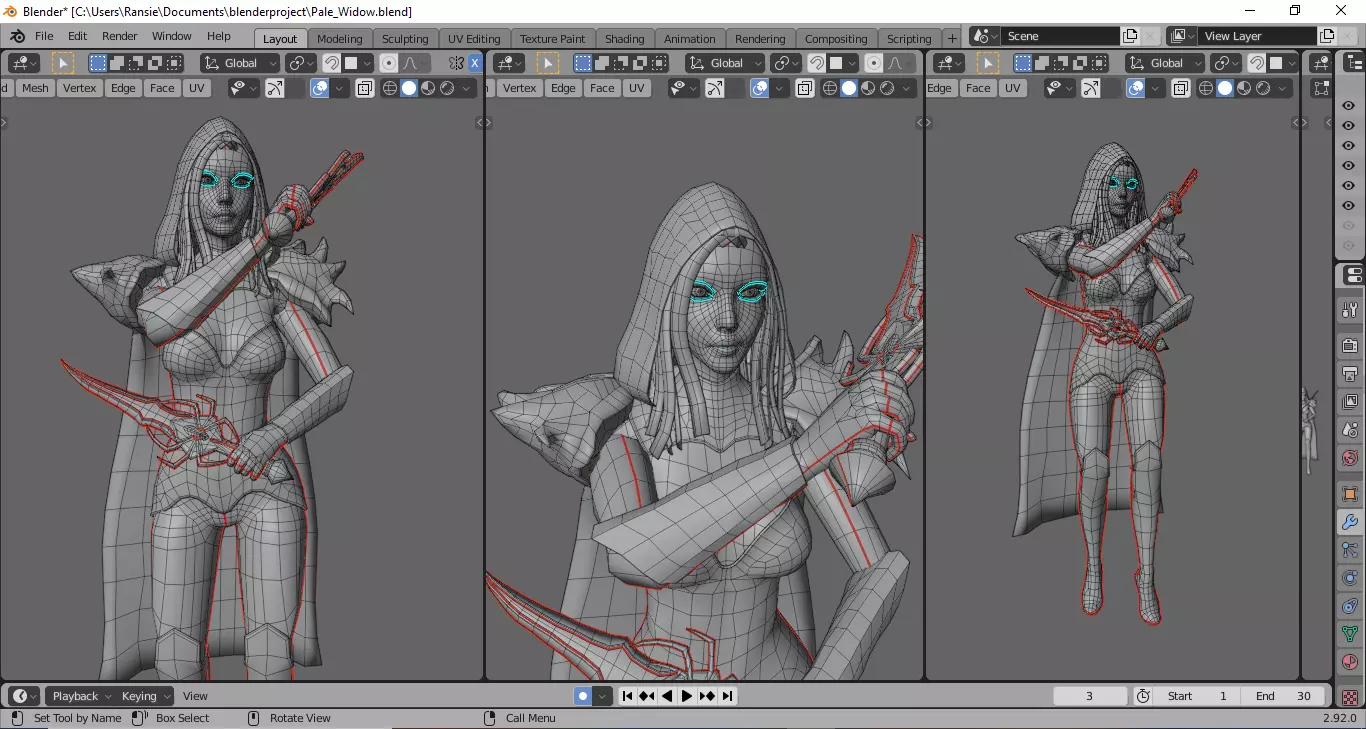Toggle X-axis mirror in left viewport header
Image resolution: width=1366 pixels, height=729 pixels.
click(x=475, y=63)
